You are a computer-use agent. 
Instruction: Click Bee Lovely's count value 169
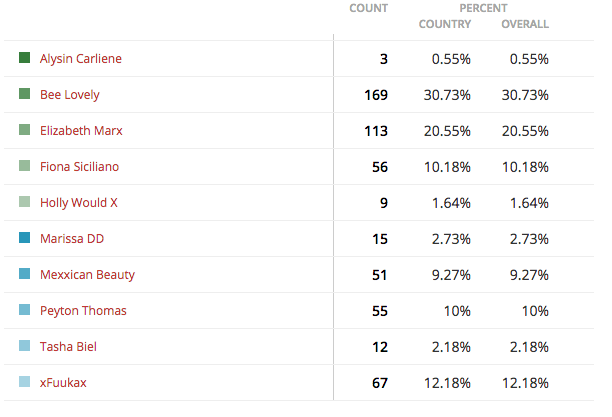(376, 95)
